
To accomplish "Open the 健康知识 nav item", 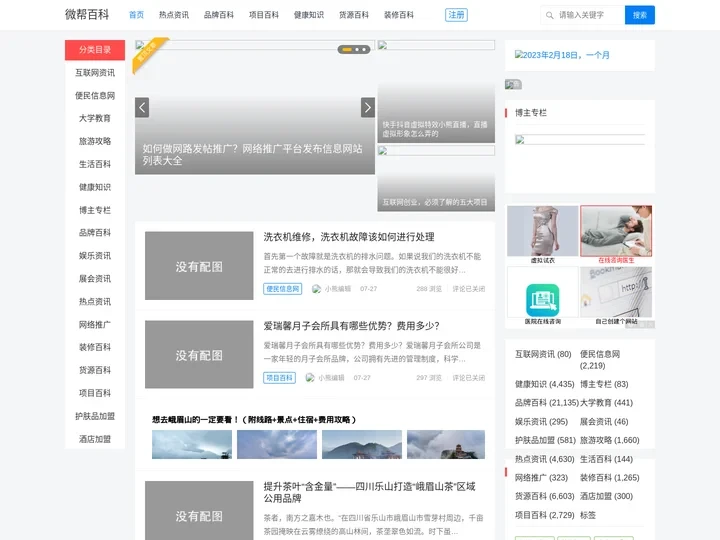I will click(x=309, y=15).
